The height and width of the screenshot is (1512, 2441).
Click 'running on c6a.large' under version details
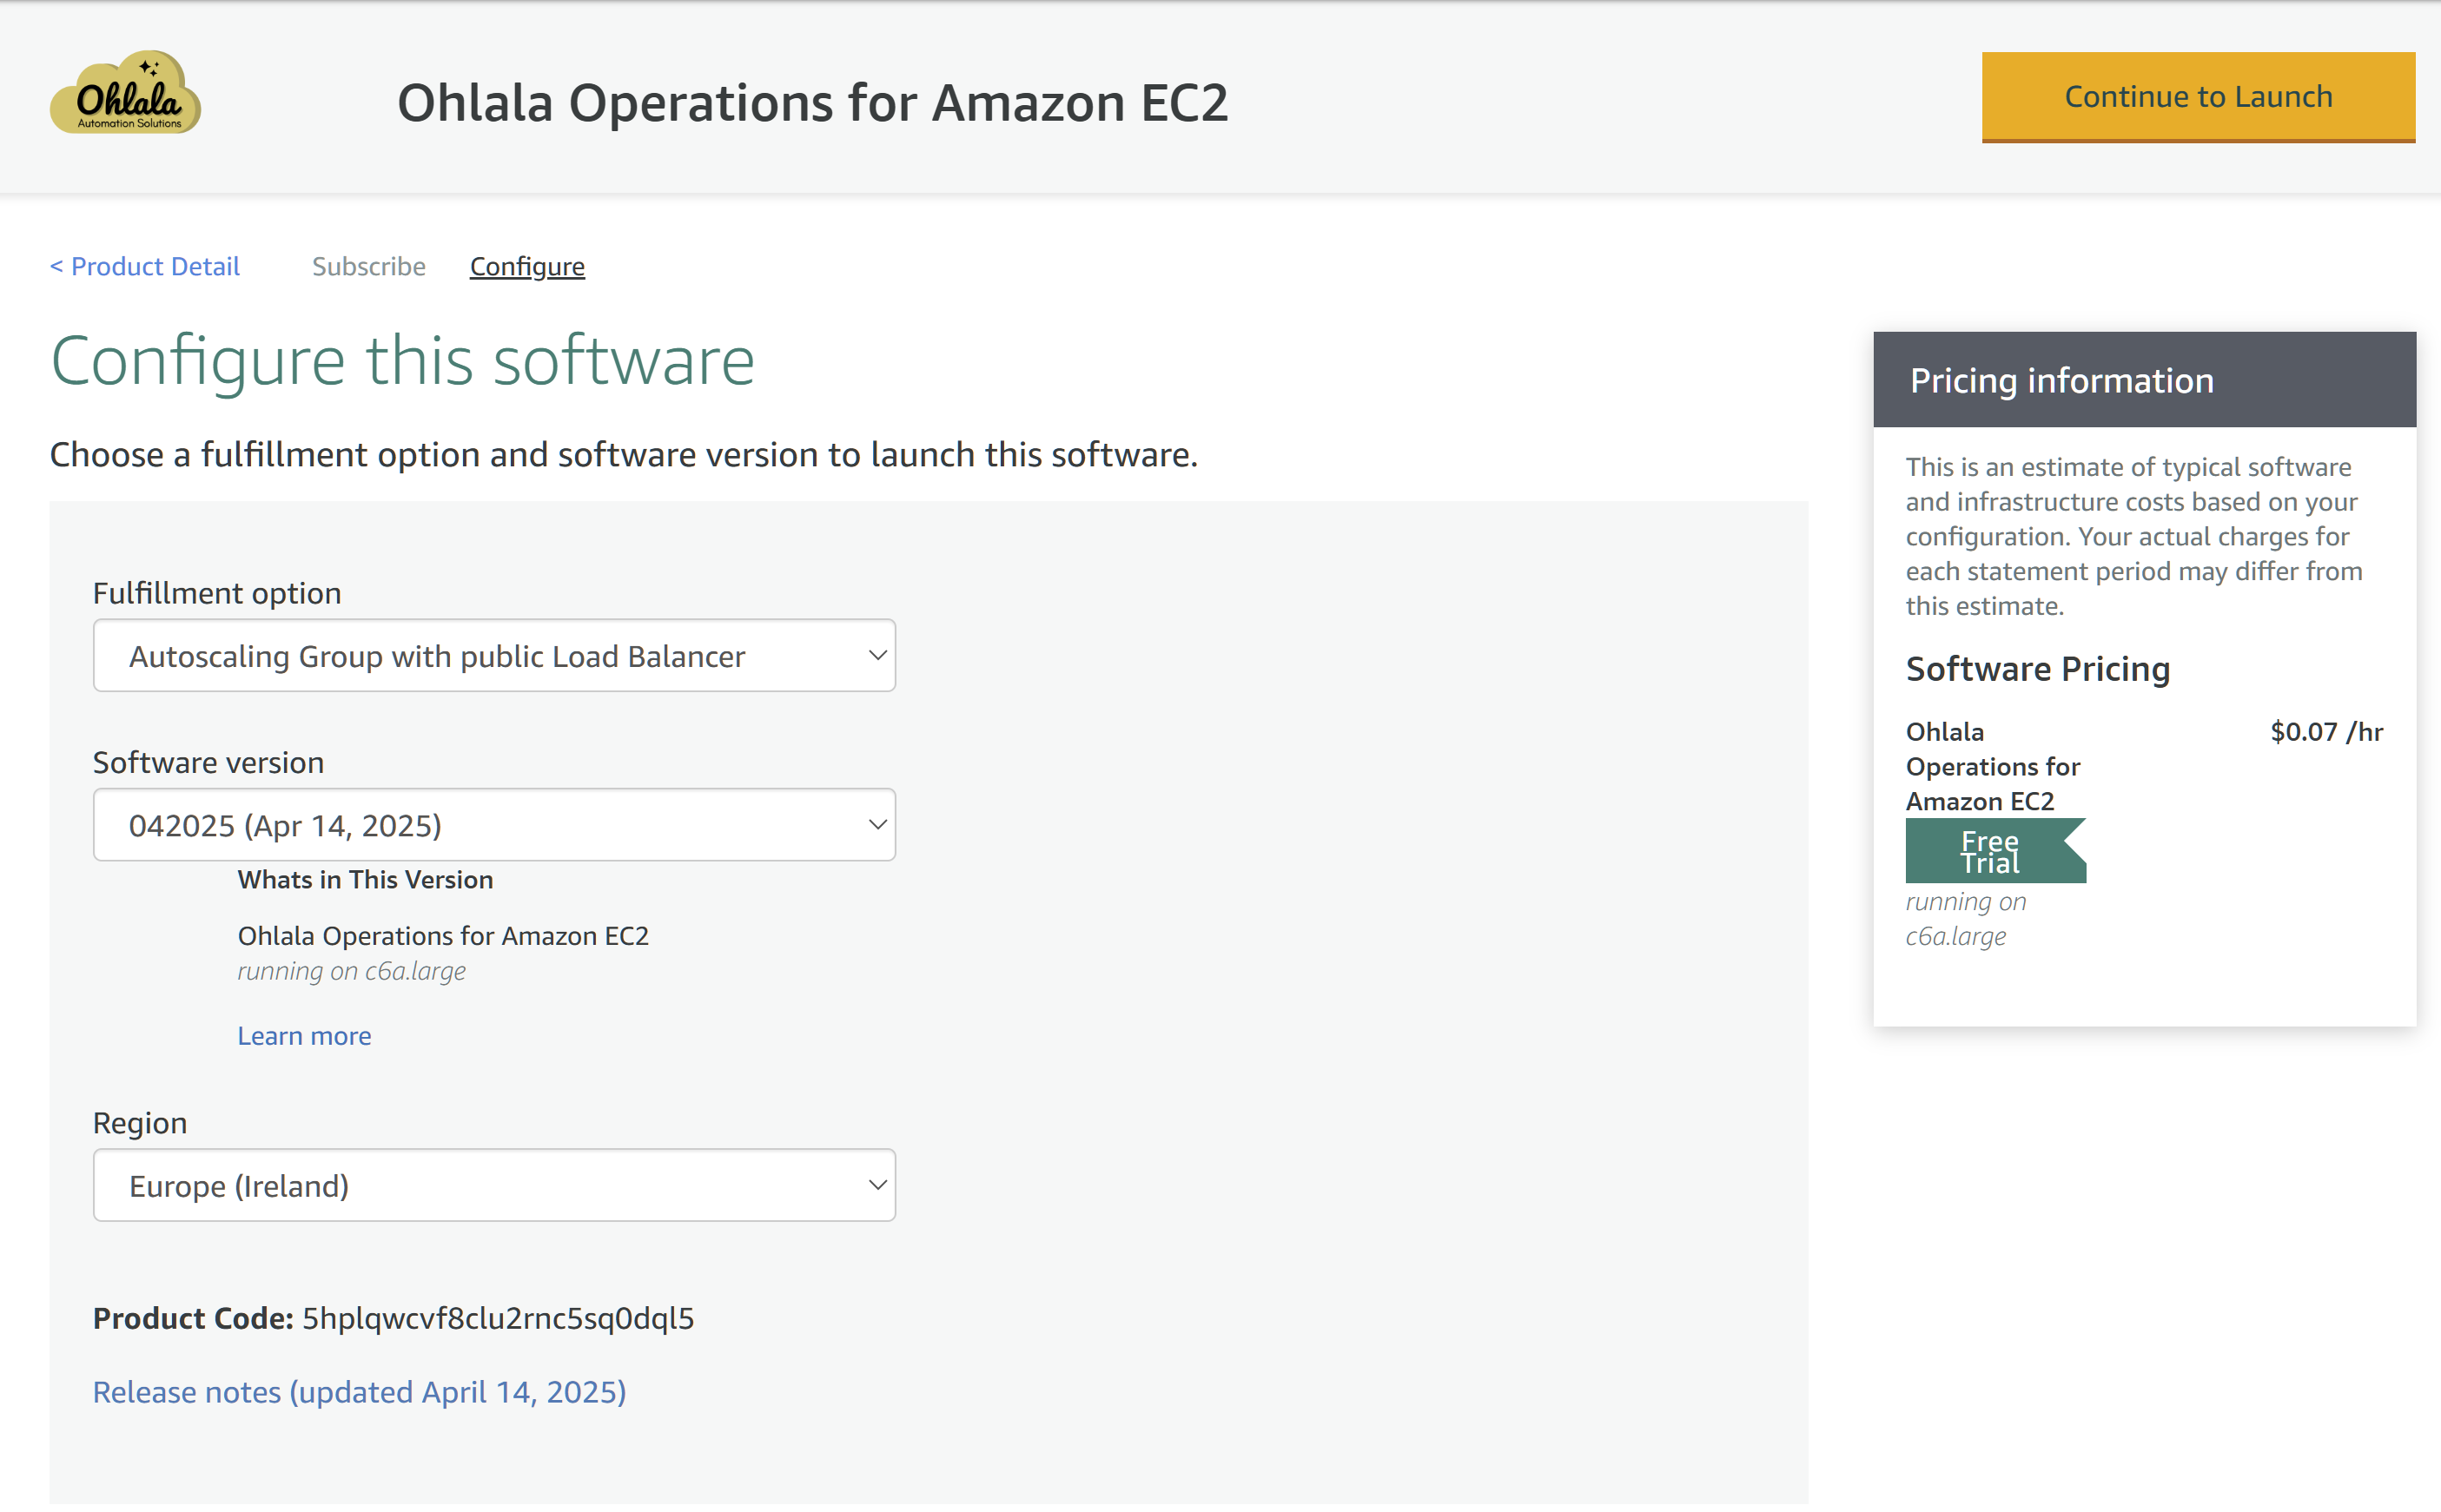pos(351,971)
